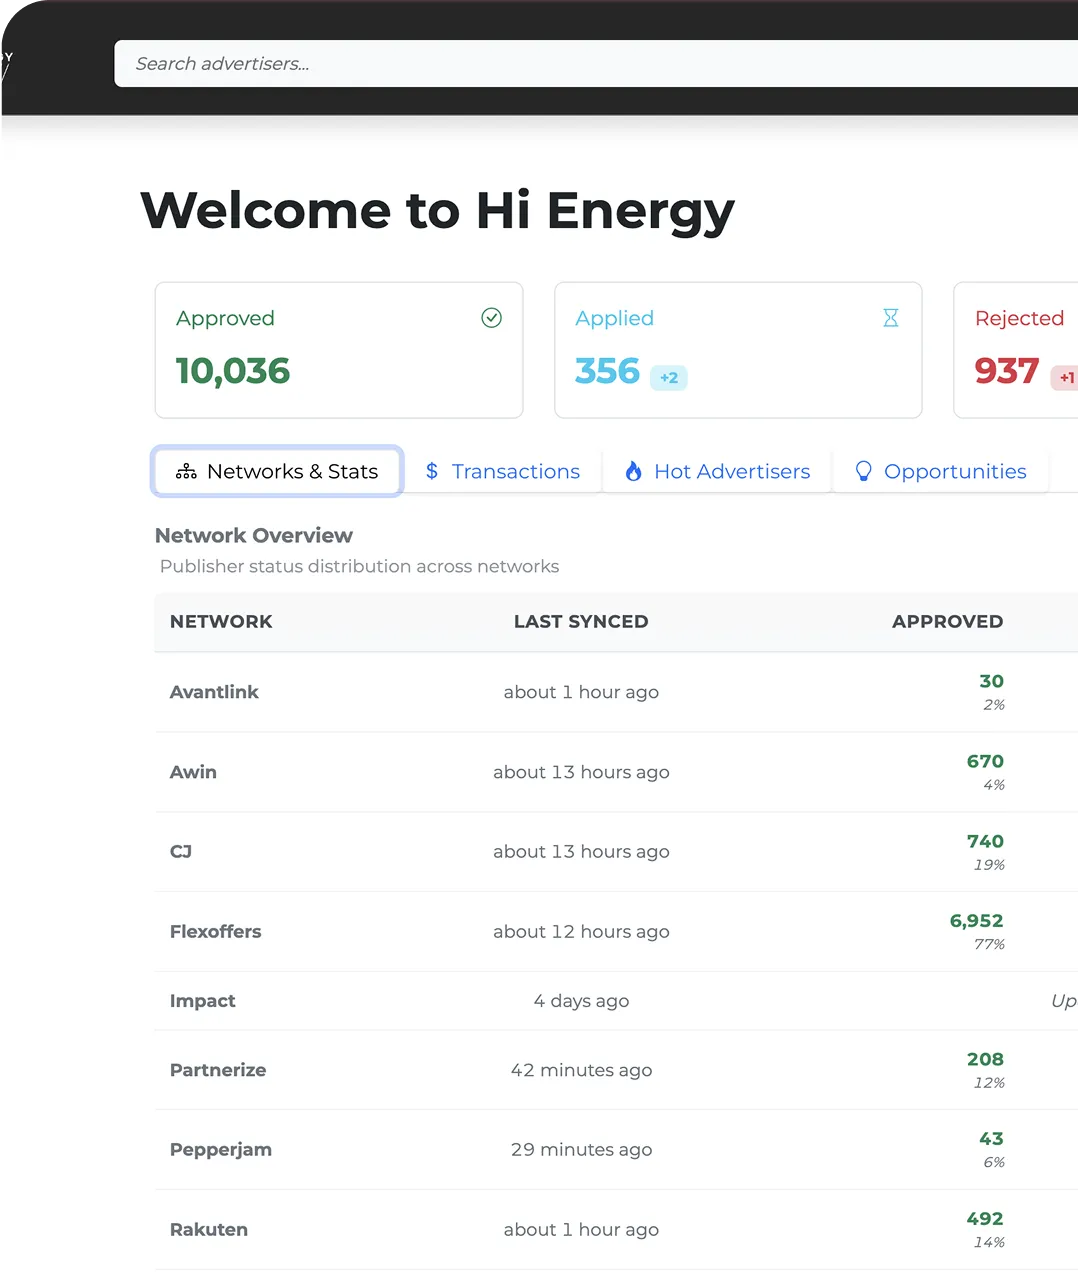Open the Opportunities tab
The height and width of the screenshot is (1272, 1078).
940,471
